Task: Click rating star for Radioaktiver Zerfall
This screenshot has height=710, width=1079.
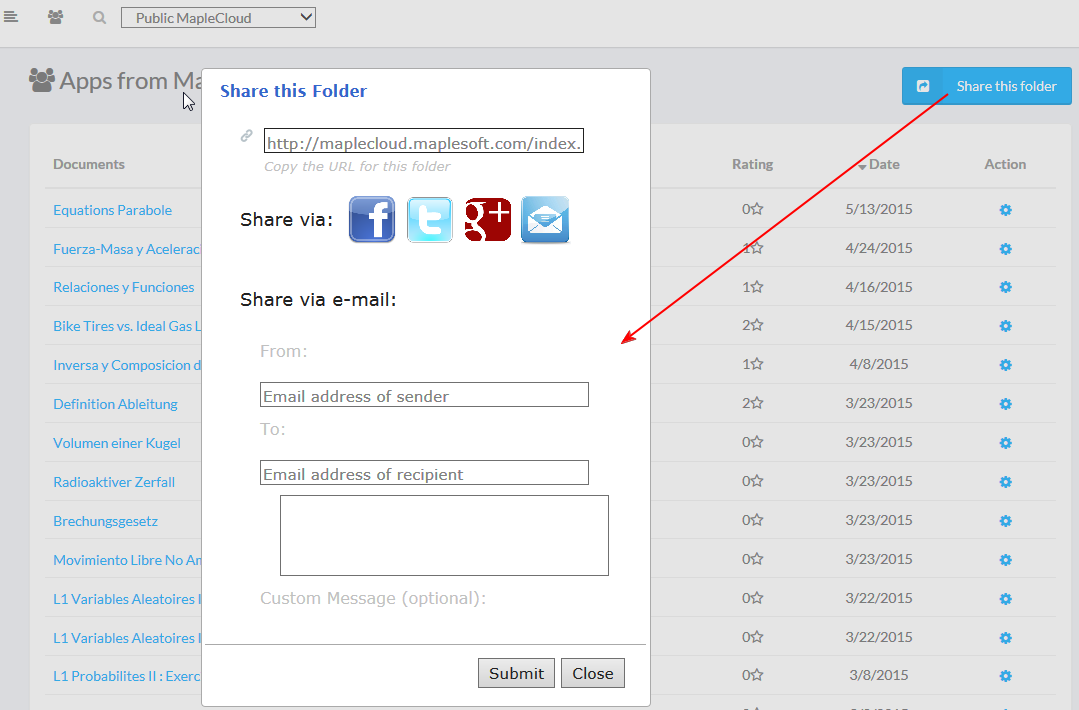Action: [x=757, y=480]
